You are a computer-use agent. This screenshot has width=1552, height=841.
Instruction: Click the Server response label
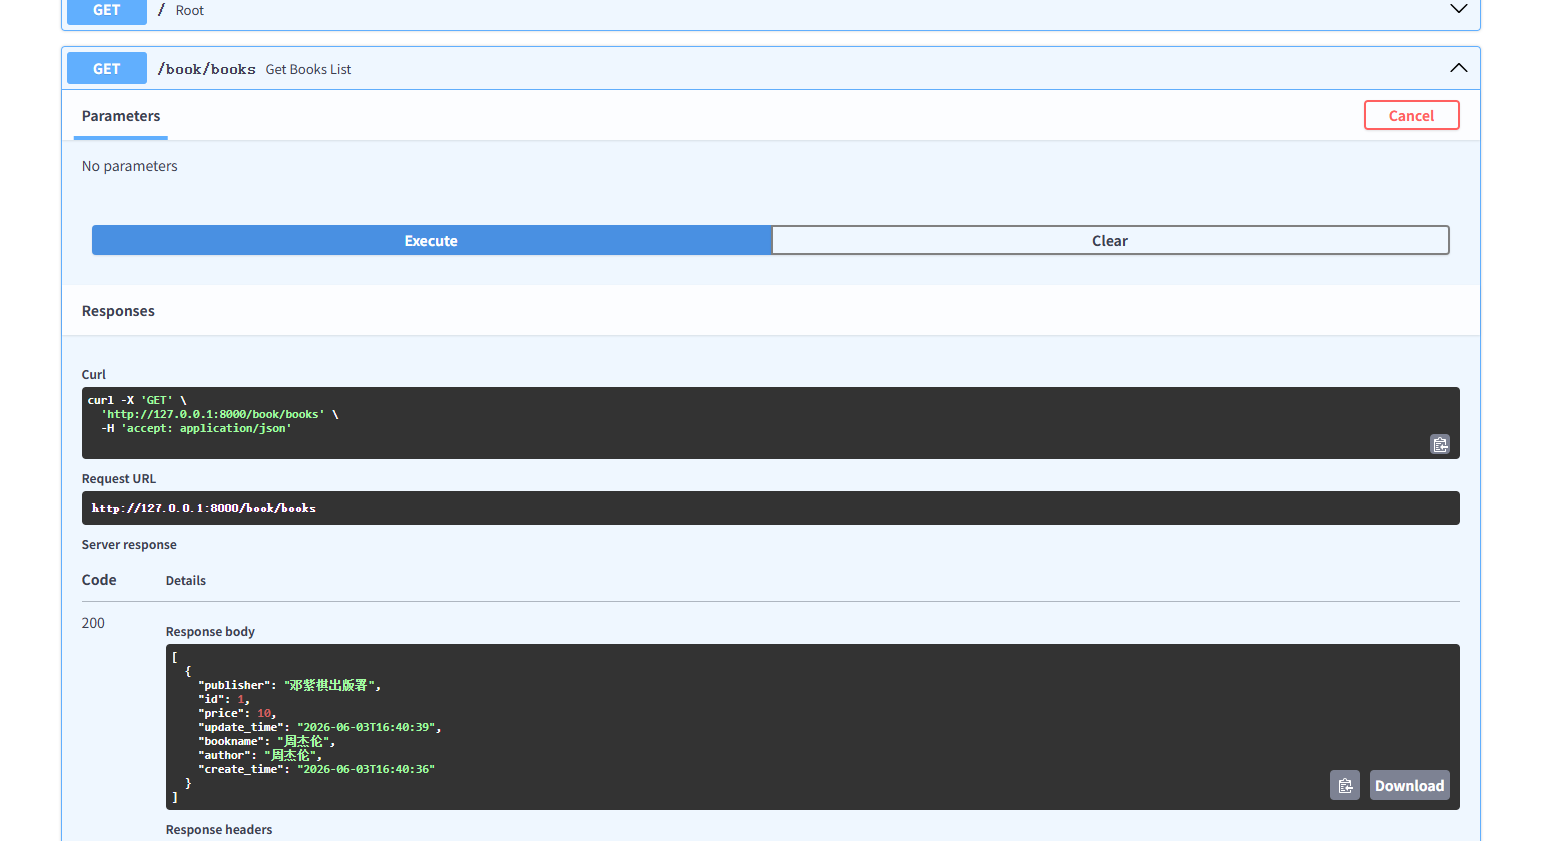point(129,545)
